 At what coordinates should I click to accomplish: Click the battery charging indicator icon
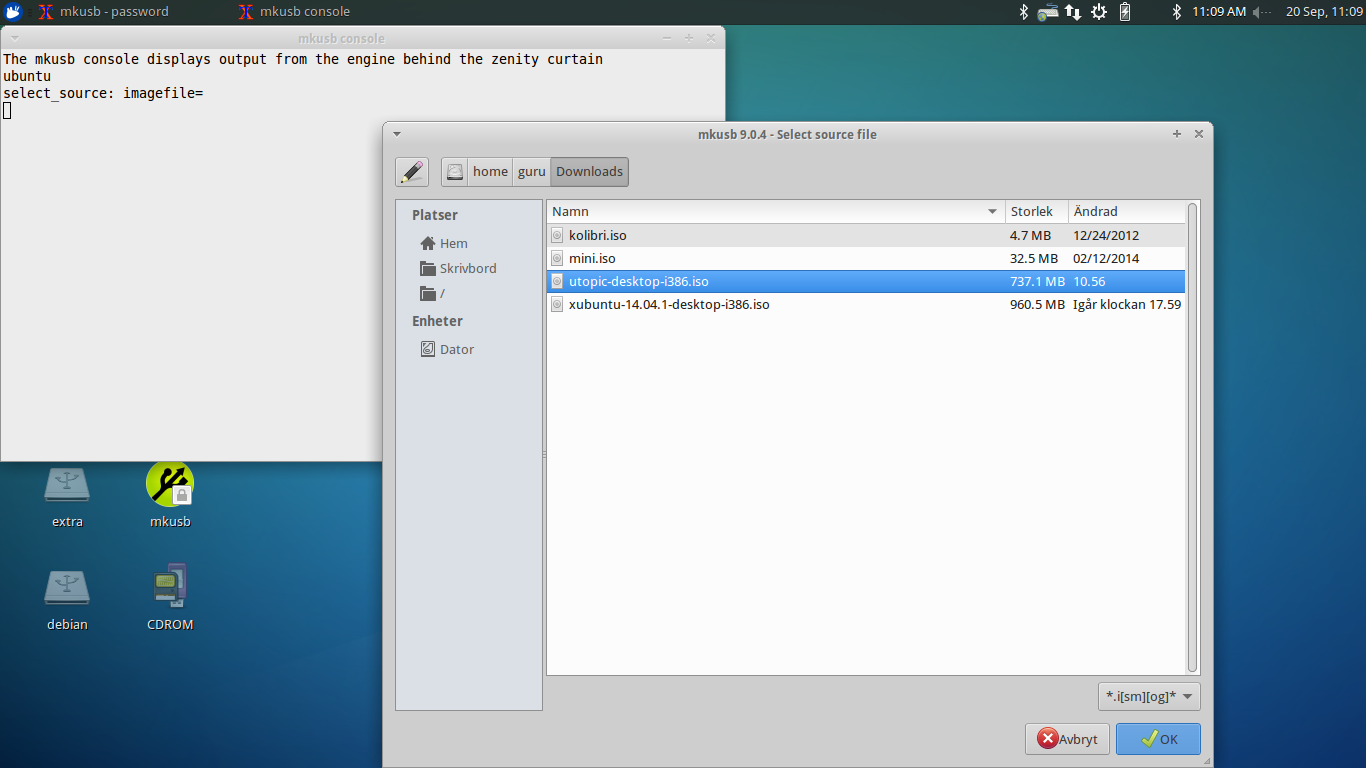pos(1125,12)
